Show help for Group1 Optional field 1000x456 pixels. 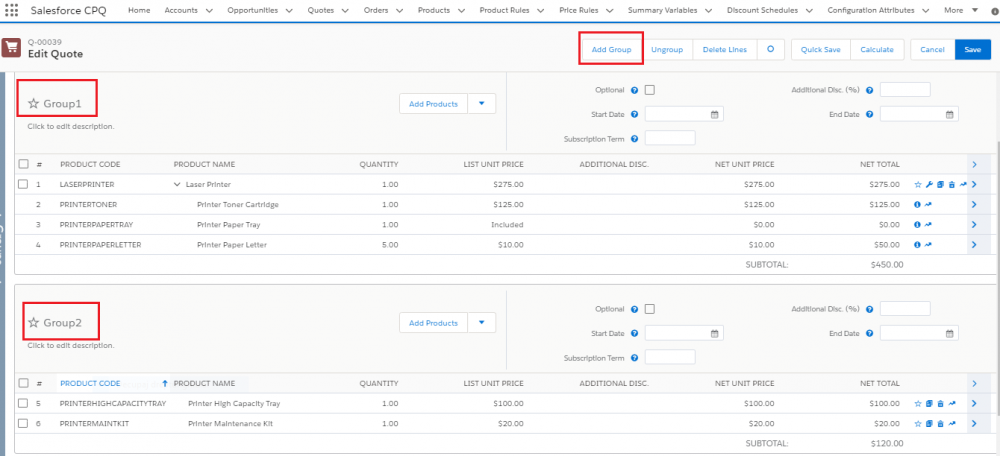(635, 91)
